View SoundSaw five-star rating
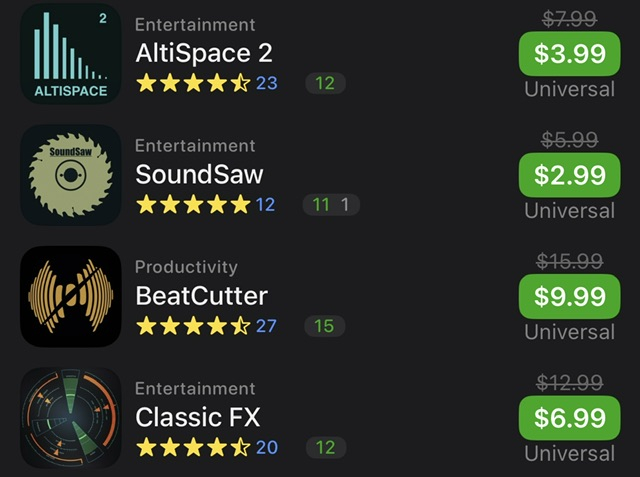The image size is (640, 477). [x=205, y=204]
